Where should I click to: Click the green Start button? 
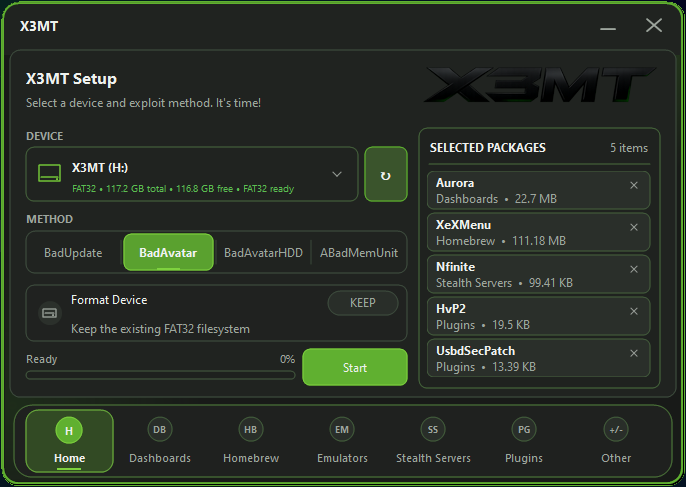(x=355, y=367)
